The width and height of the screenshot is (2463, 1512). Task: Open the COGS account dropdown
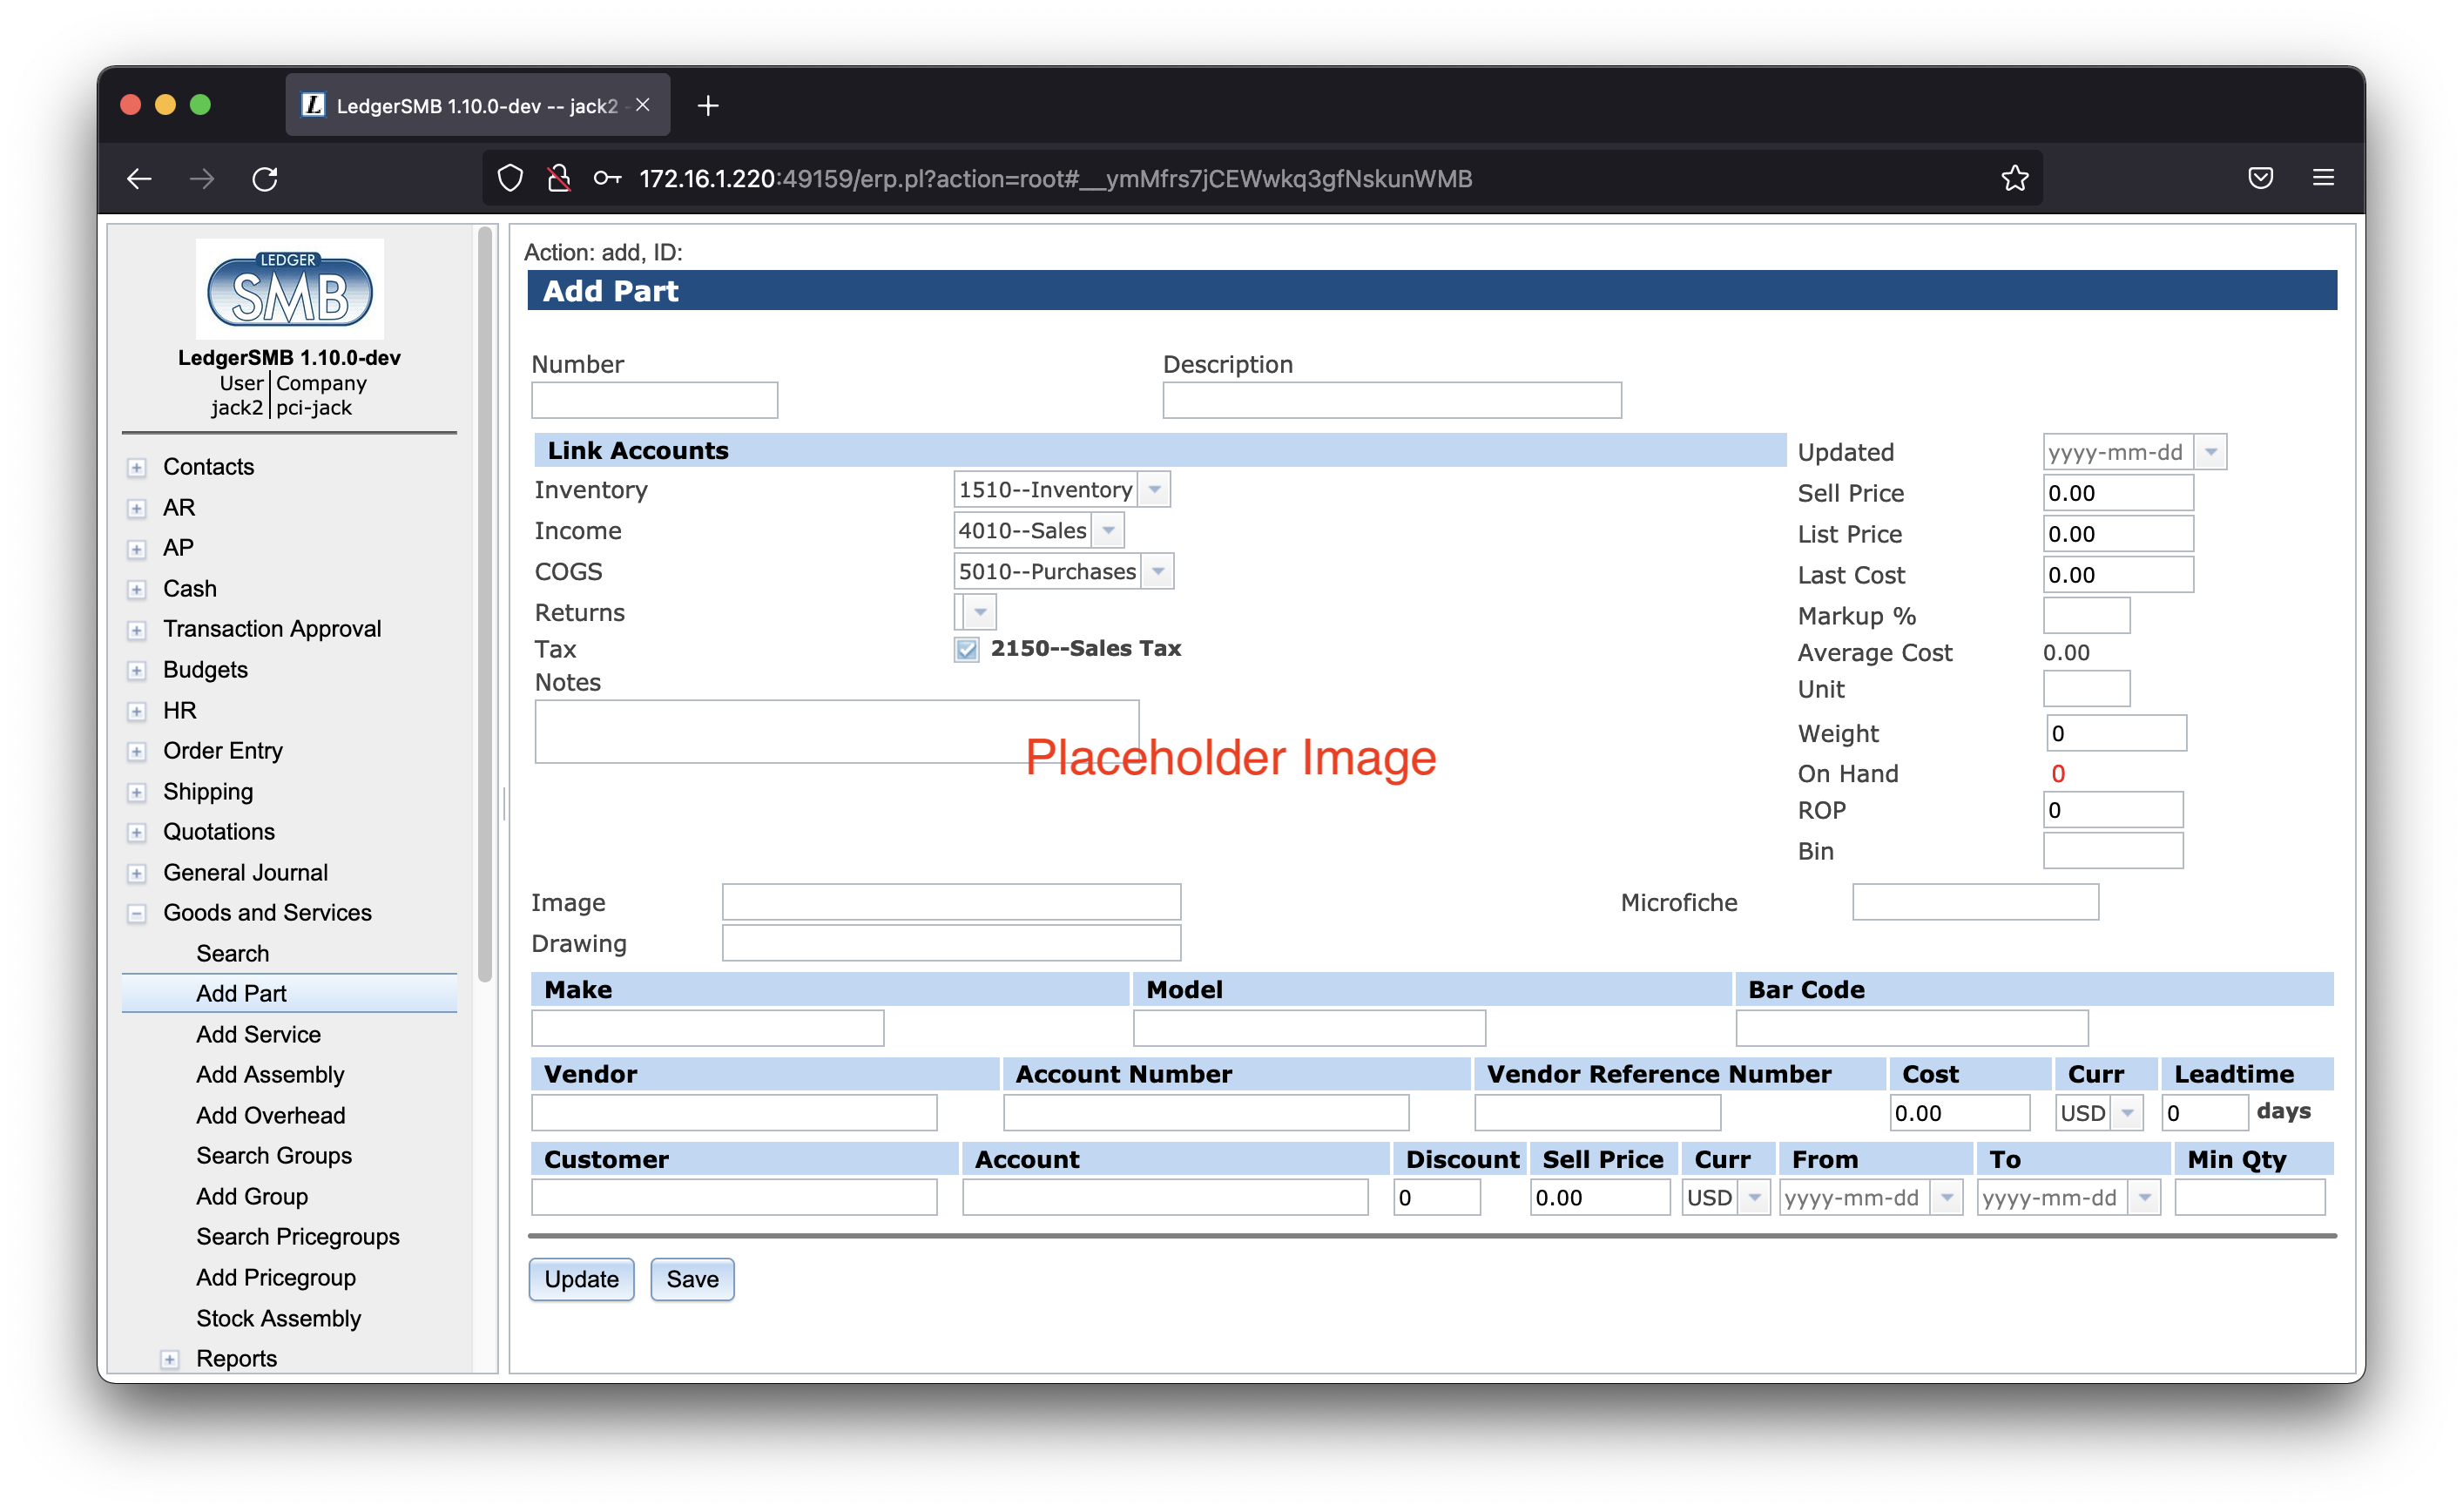pos(1158,572)
